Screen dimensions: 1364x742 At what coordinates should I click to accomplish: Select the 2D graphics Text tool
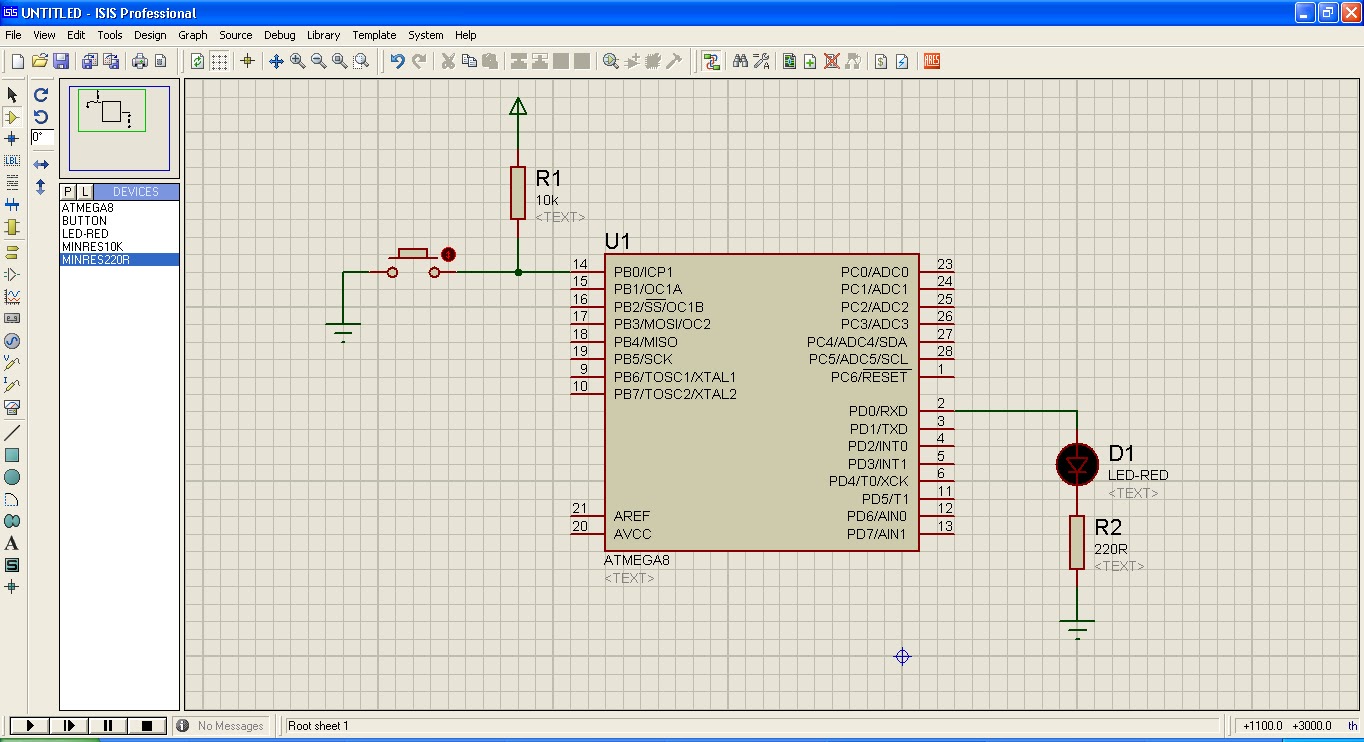click(x=12, y=544)
